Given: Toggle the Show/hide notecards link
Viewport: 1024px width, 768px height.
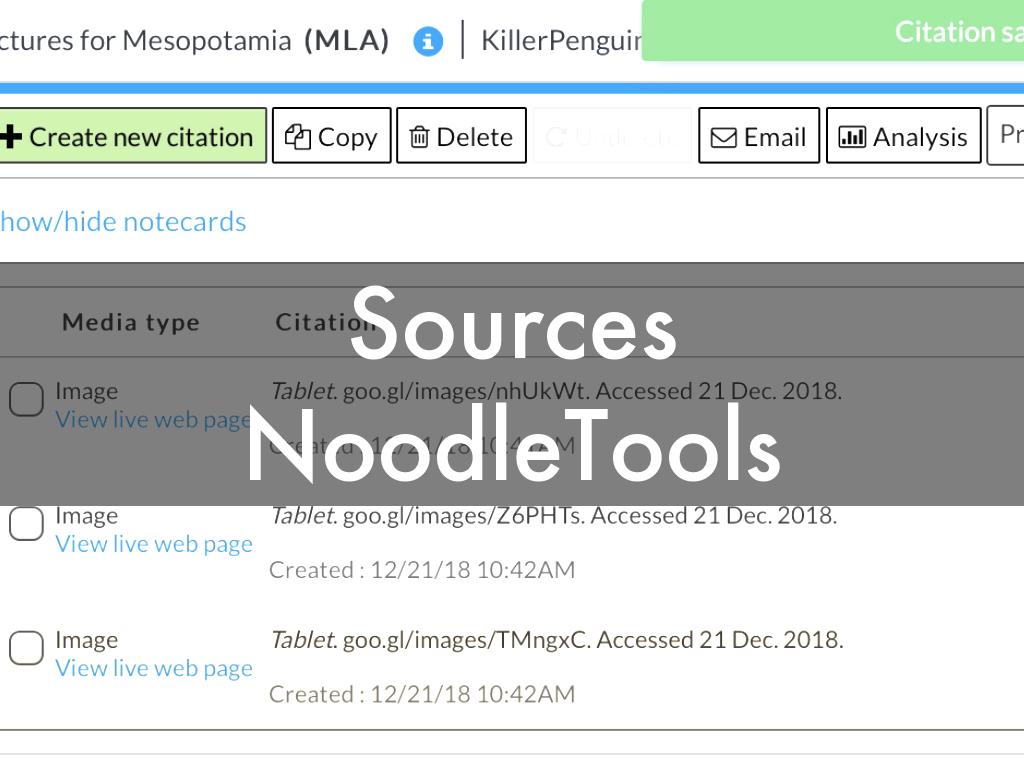Looking at the screenshot, I should pos(122,222).
